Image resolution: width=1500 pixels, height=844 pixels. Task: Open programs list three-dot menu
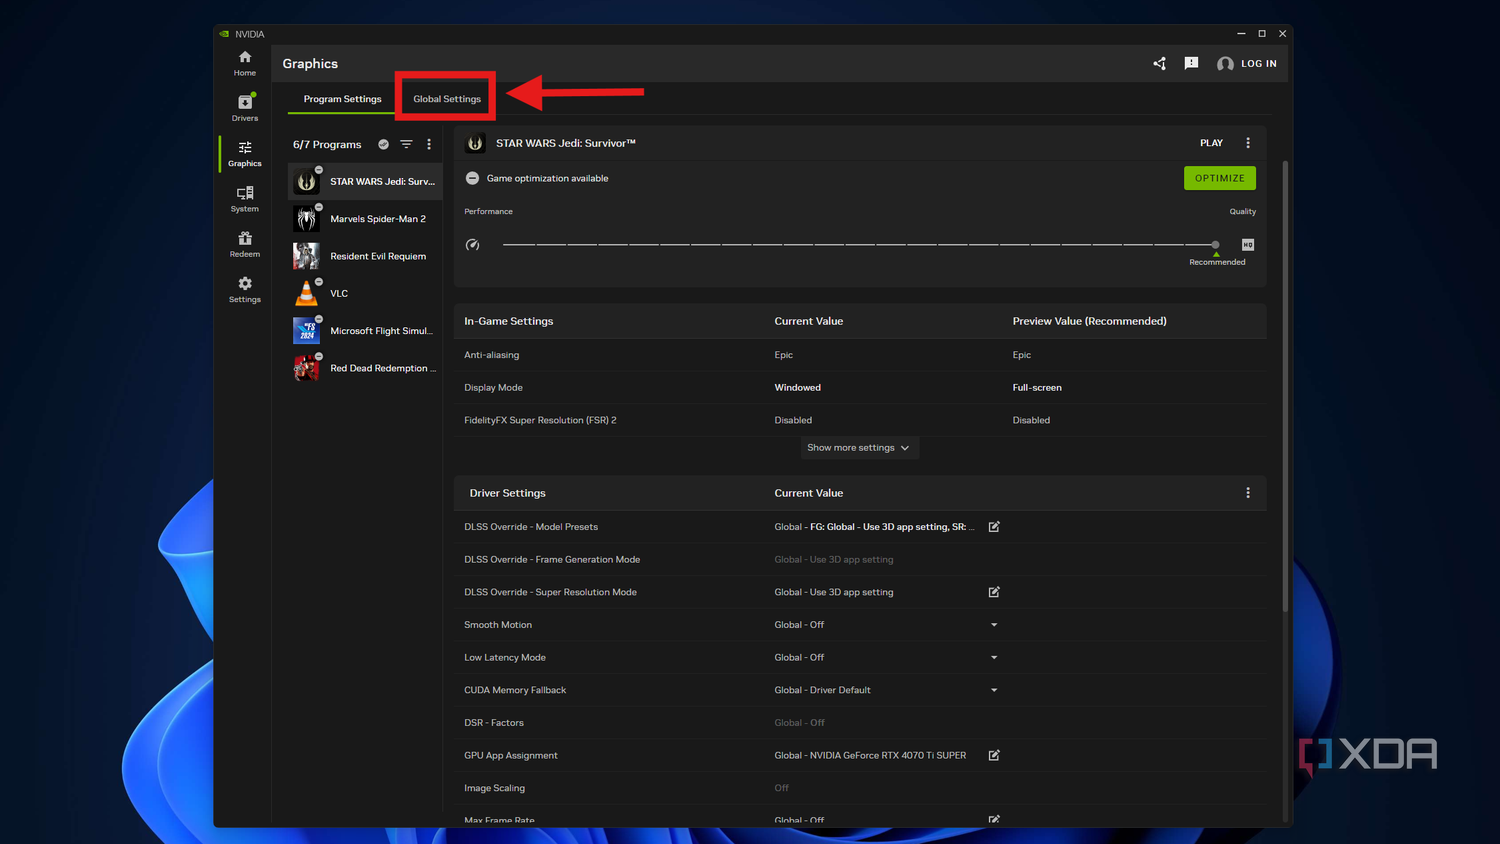(x=429, y=144)
